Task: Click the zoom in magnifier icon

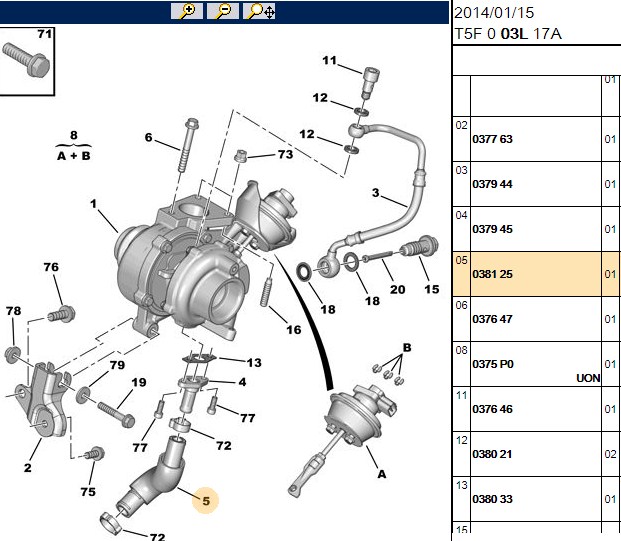Action: pyautogui.click(x=187, y=11)
